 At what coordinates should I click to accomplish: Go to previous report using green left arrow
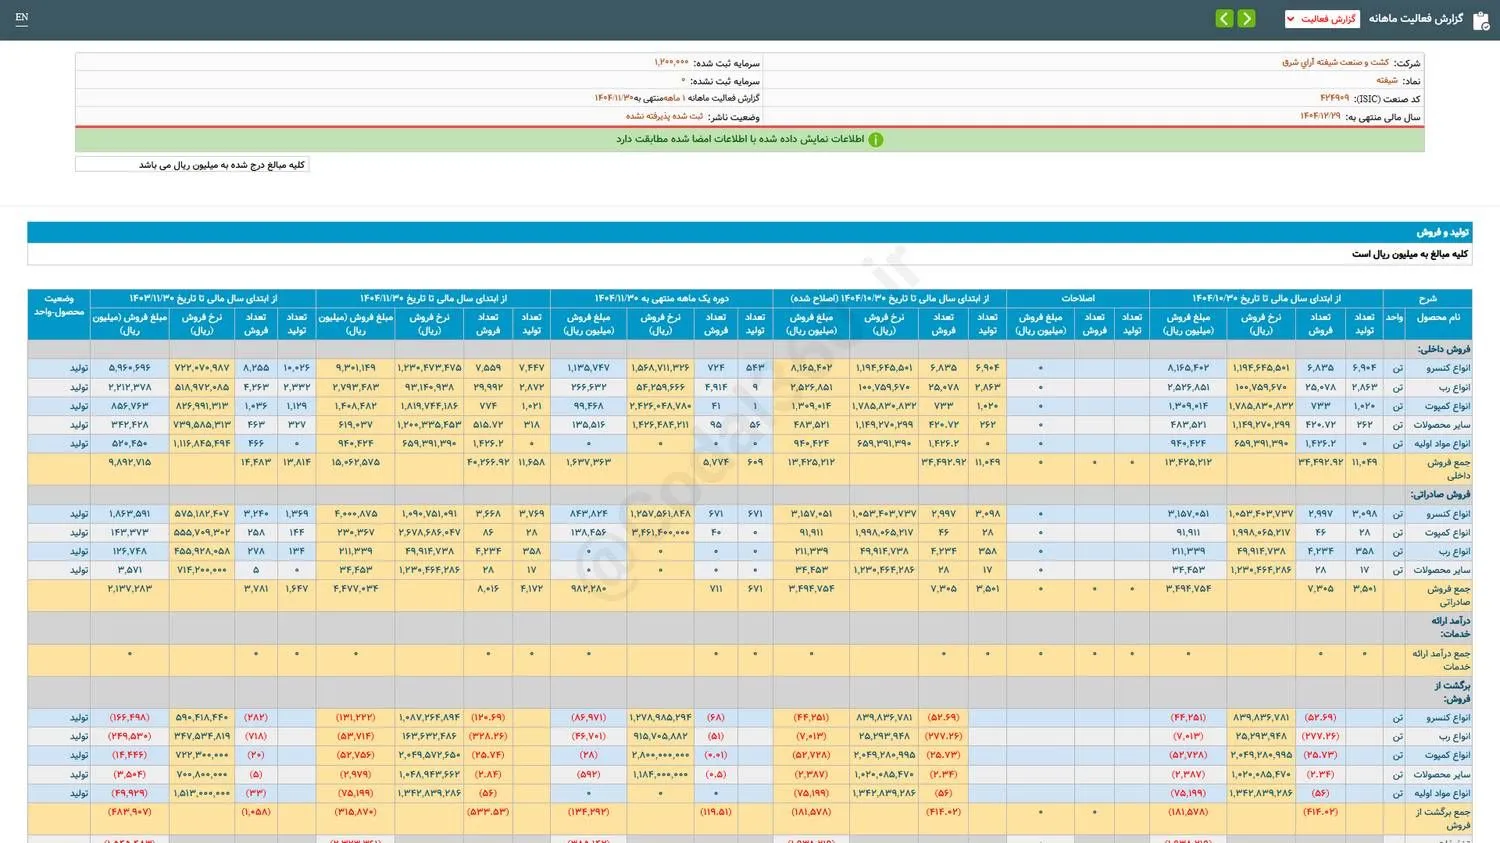point(1224,18)
